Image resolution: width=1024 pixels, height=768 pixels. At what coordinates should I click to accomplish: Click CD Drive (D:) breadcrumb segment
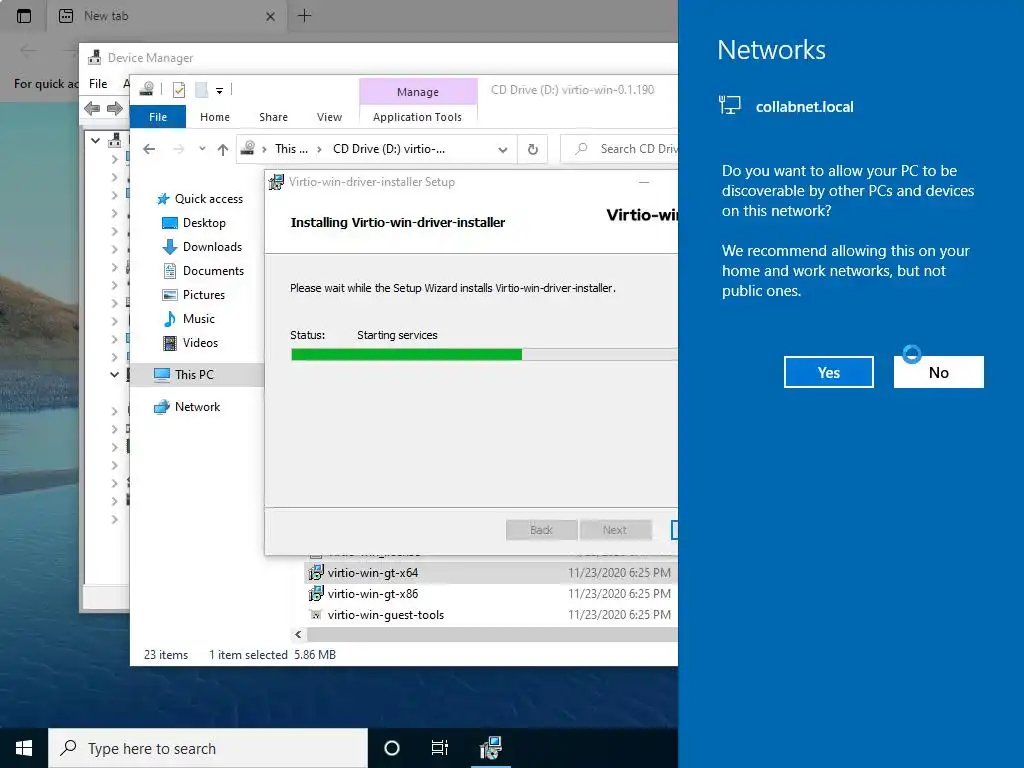389,149
